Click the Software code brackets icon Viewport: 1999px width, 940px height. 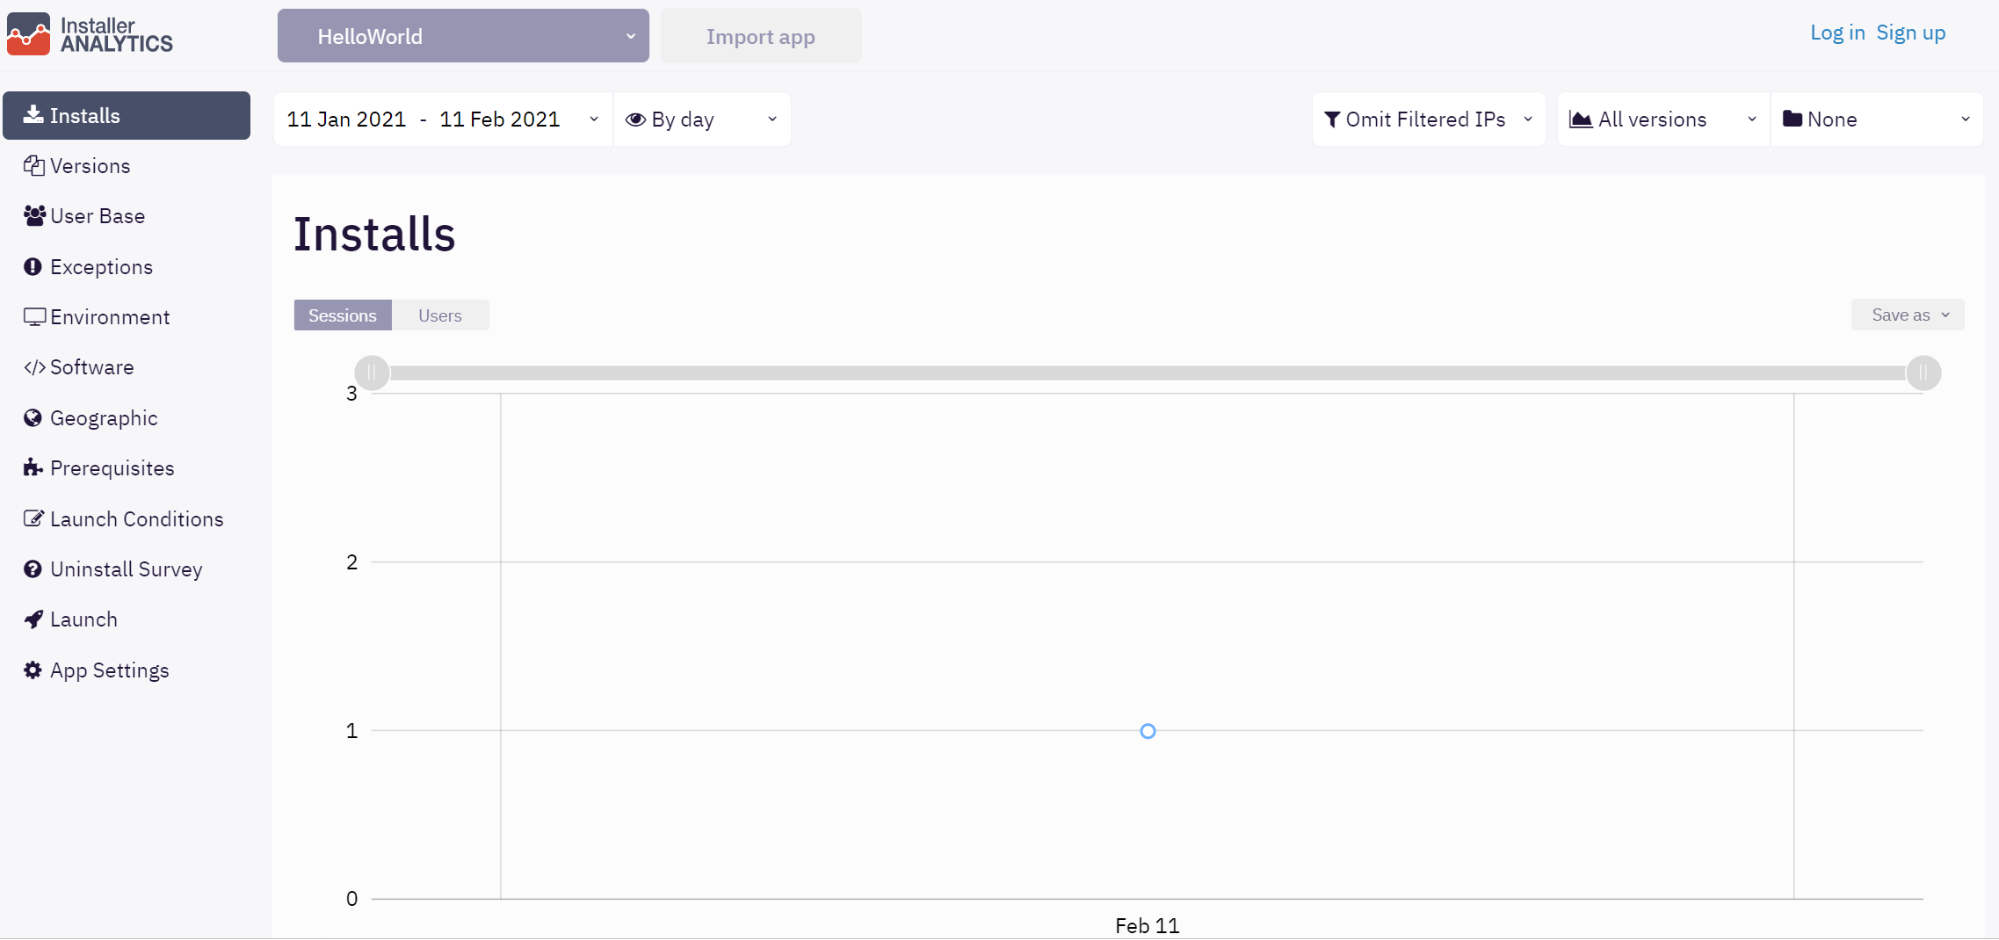pyautogui.click(x=34, y=367)
